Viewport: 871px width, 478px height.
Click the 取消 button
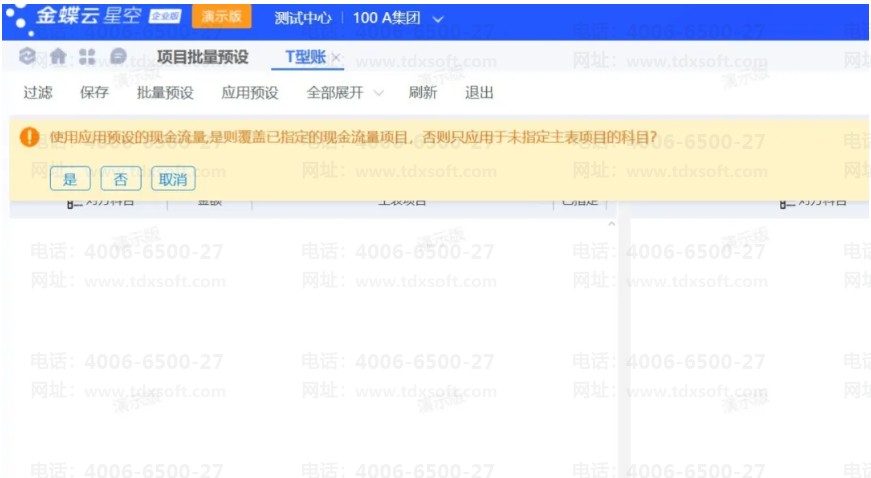(x=173, y=179)
